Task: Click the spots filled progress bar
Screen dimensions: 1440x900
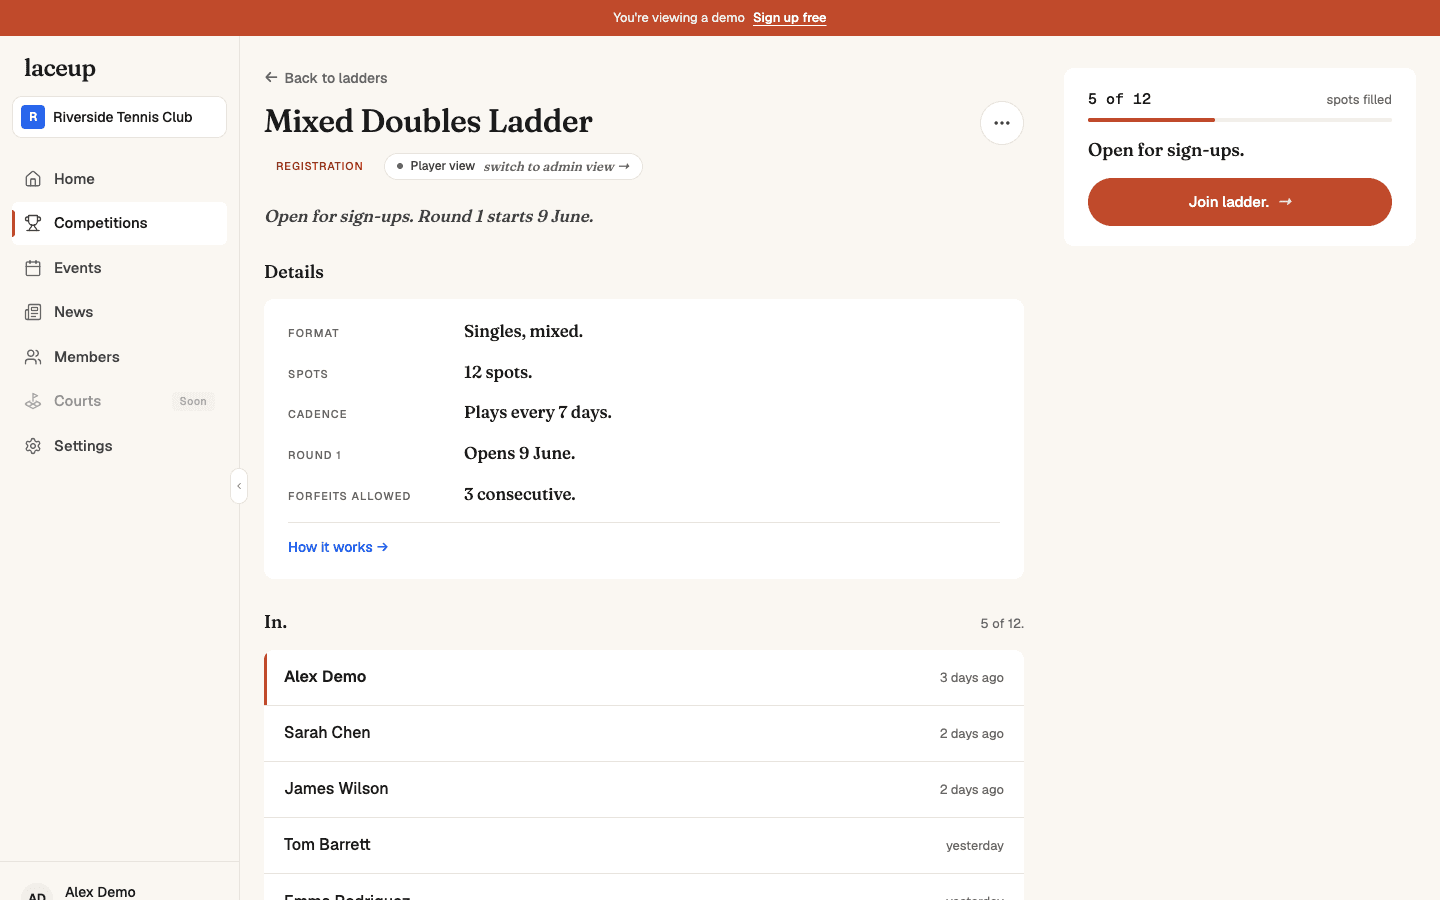Action: (x=1240, y=120)
